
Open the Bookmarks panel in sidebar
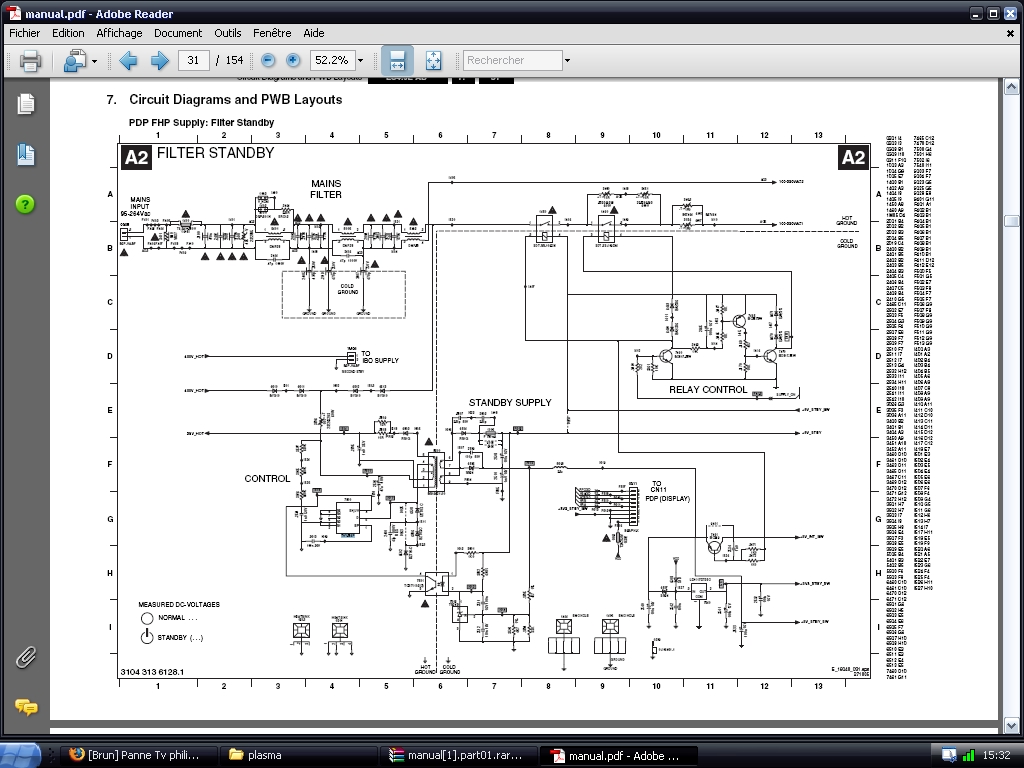(26, 155)
